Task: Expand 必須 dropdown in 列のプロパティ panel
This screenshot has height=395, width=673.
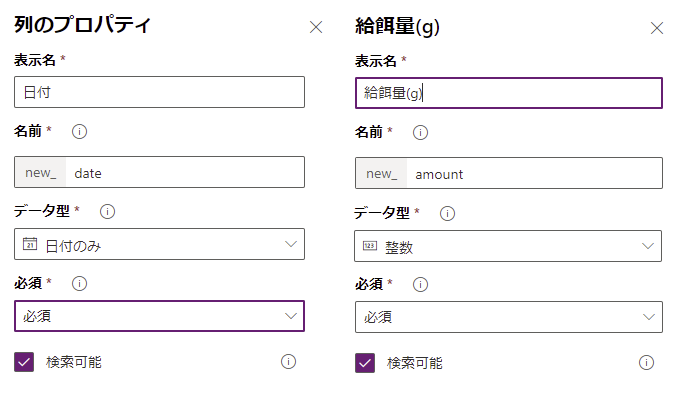Action: (159, 316)
